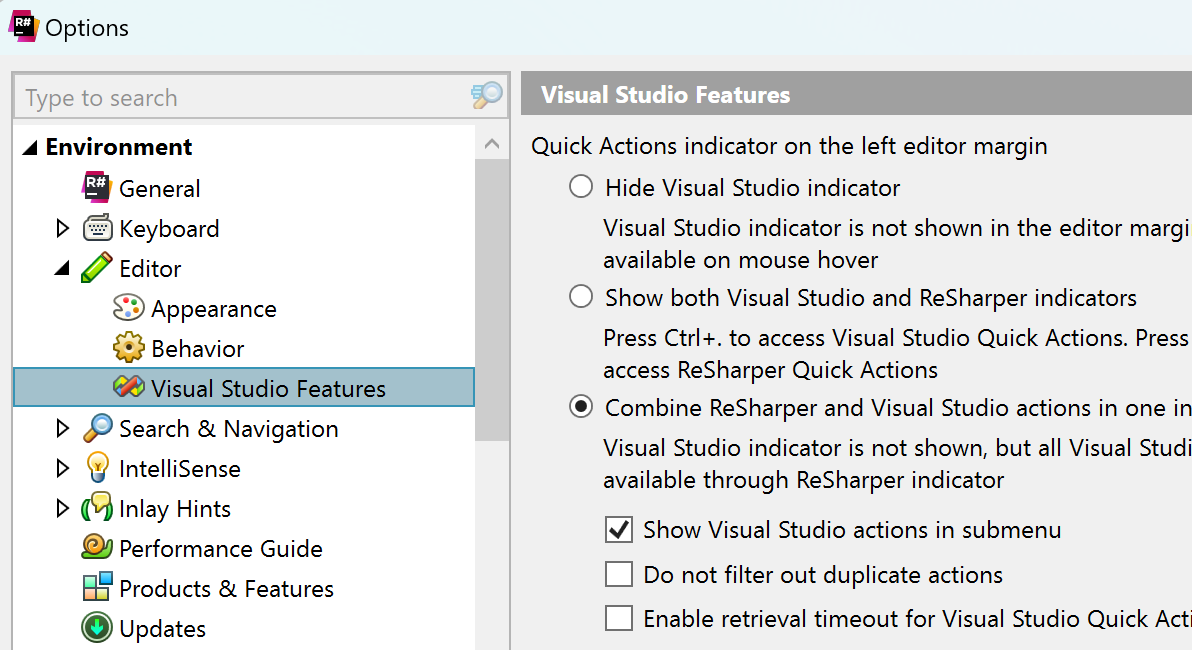Expand the Keyboard tree node

coord(63,228)
